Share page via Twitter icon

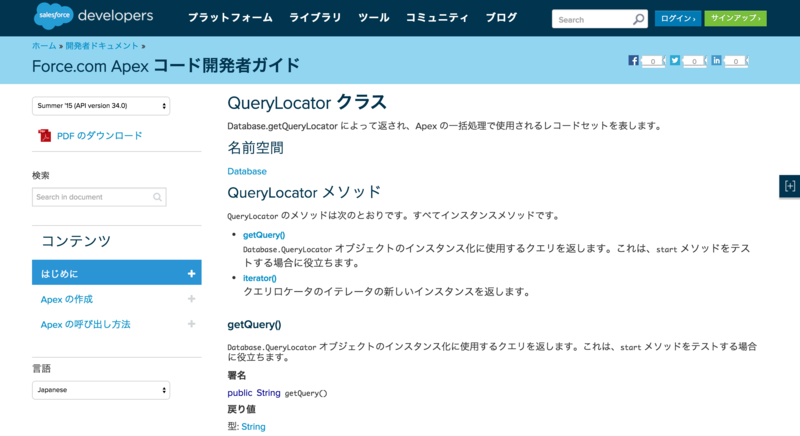pyautogui.click(x=675, y=61)
